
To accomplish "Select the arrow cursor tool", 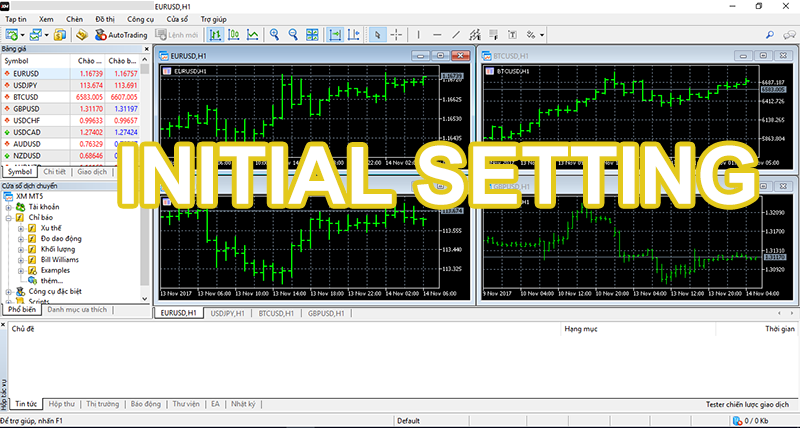I will coord(378,35).
